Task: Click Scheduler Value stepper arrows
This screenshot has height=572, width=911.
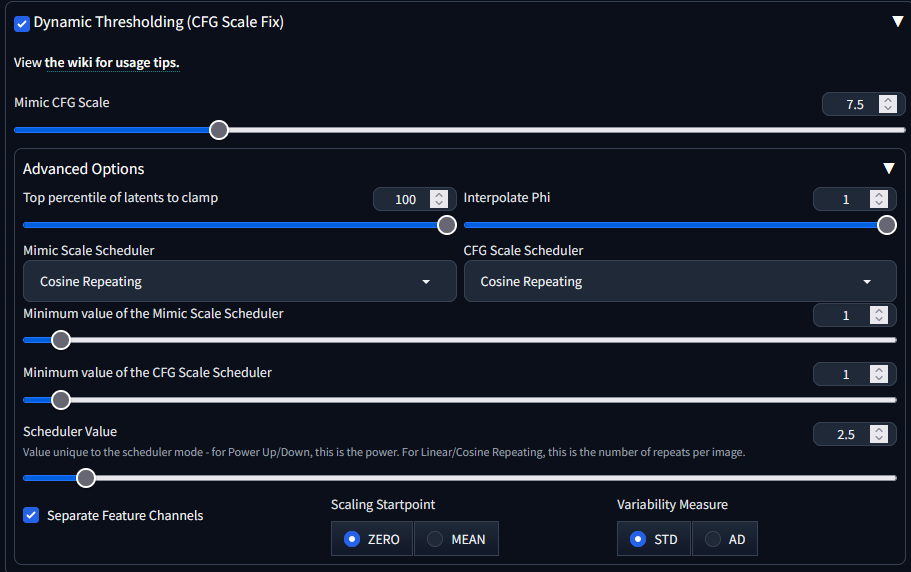Action: tap(878, 434)
